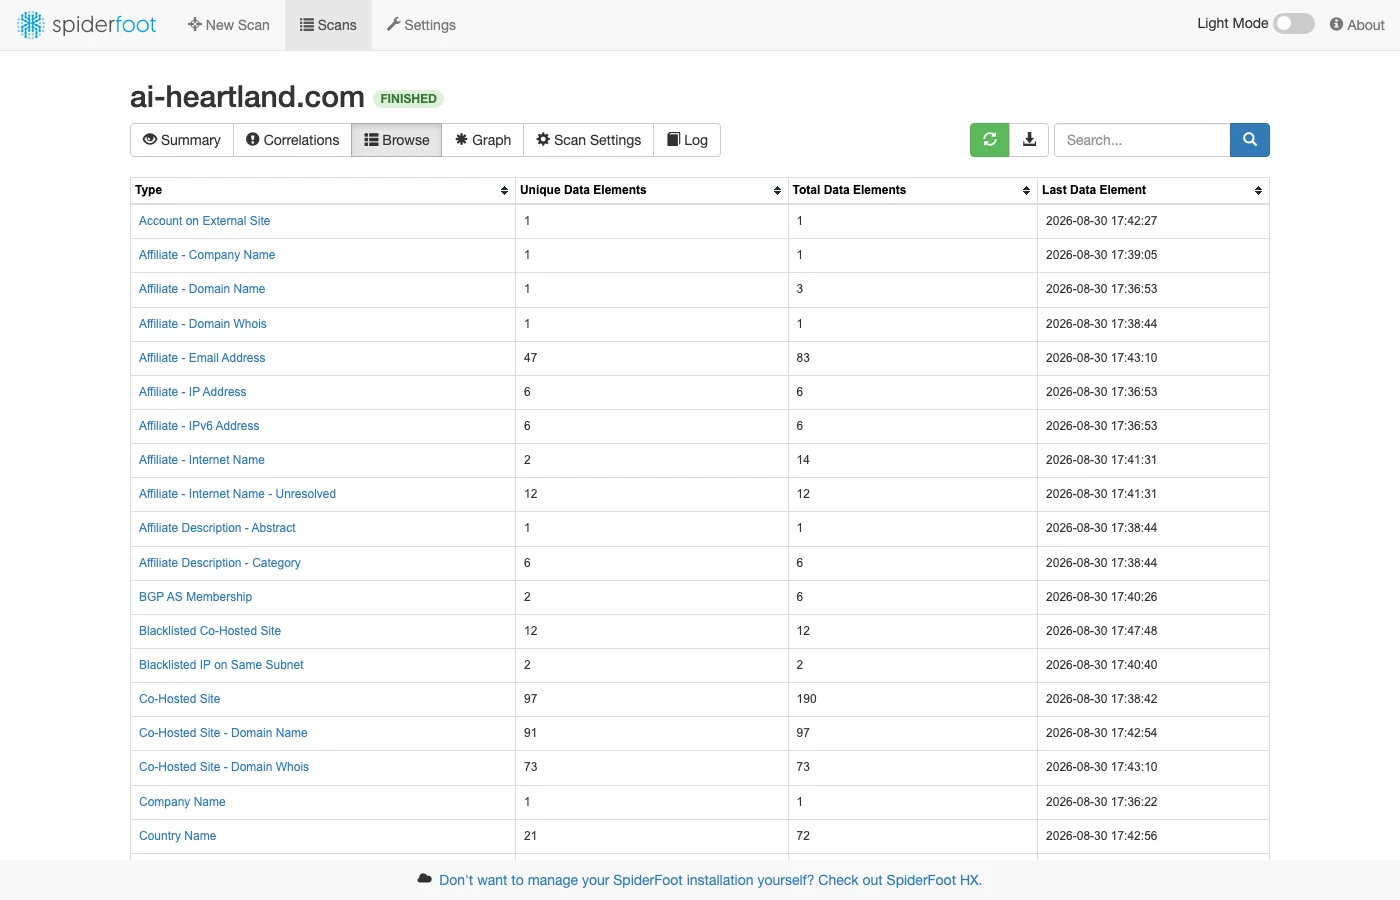The height and width of the screenshot is (900, 1400).
Task: Open Affiliate Description - Category results
Action: (x=220, y=563)
